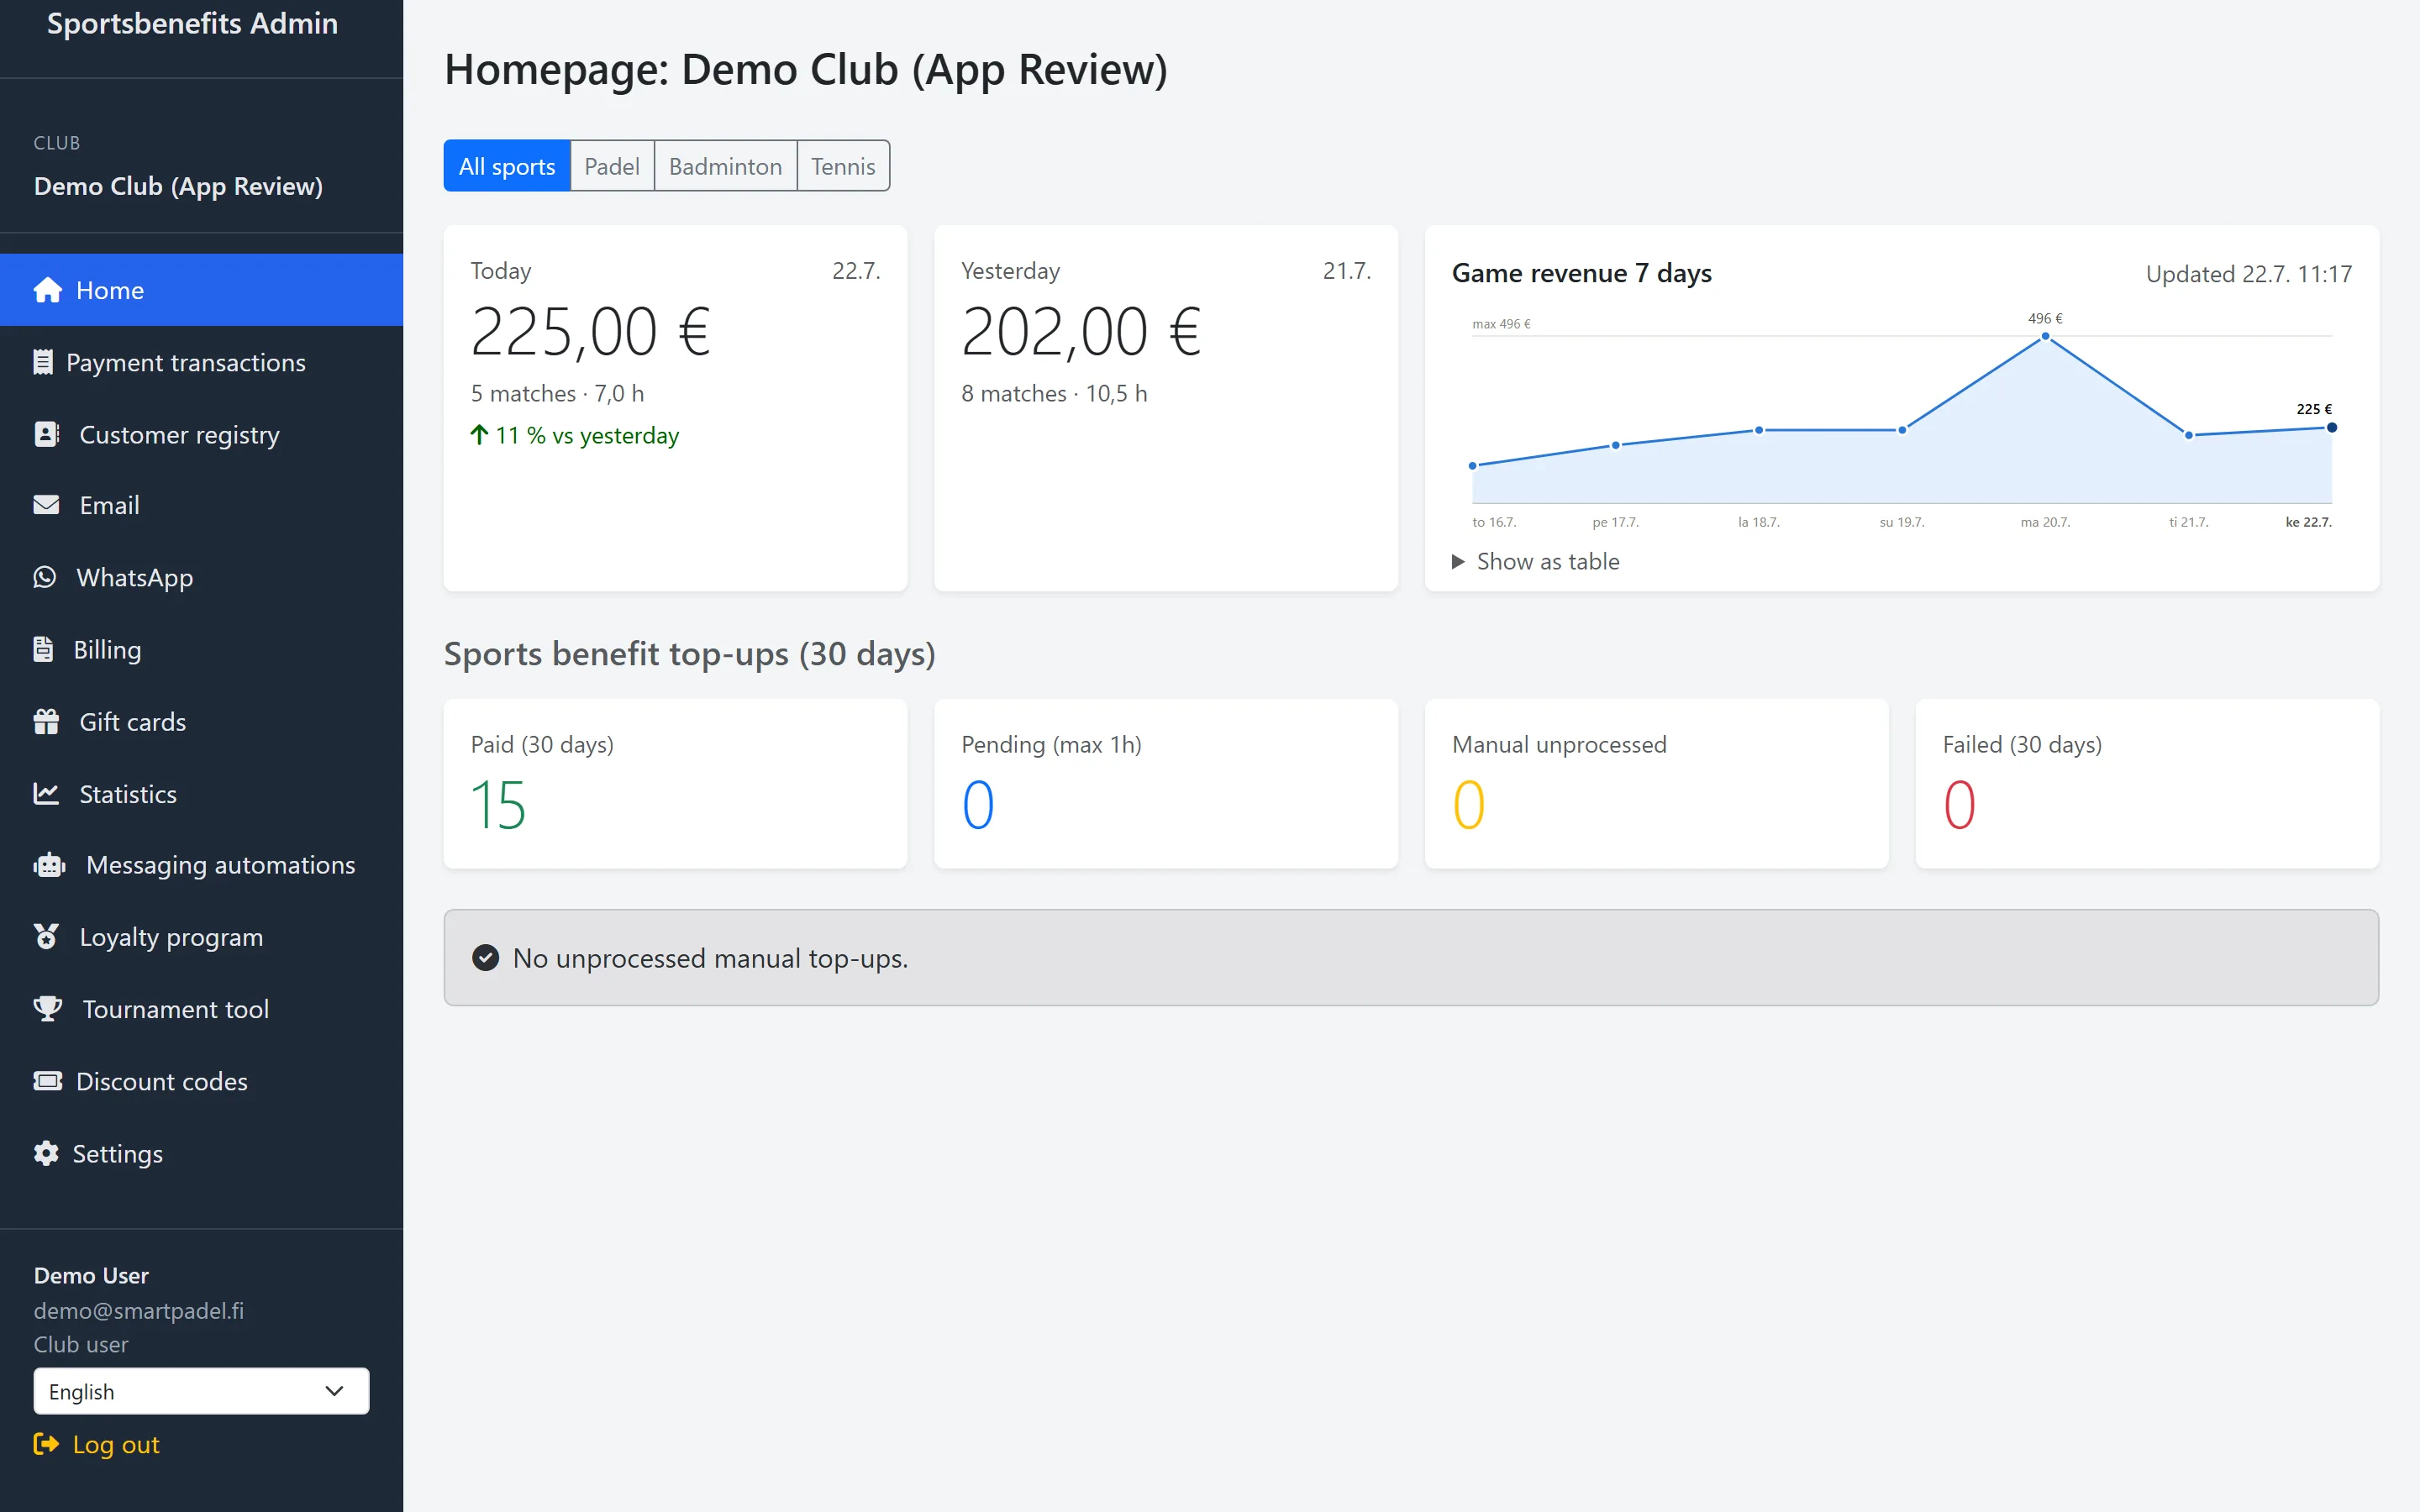Screen dimensions: 2420x1512
Task: Click the 'max 496 €' chart label
Action: 1501,324
